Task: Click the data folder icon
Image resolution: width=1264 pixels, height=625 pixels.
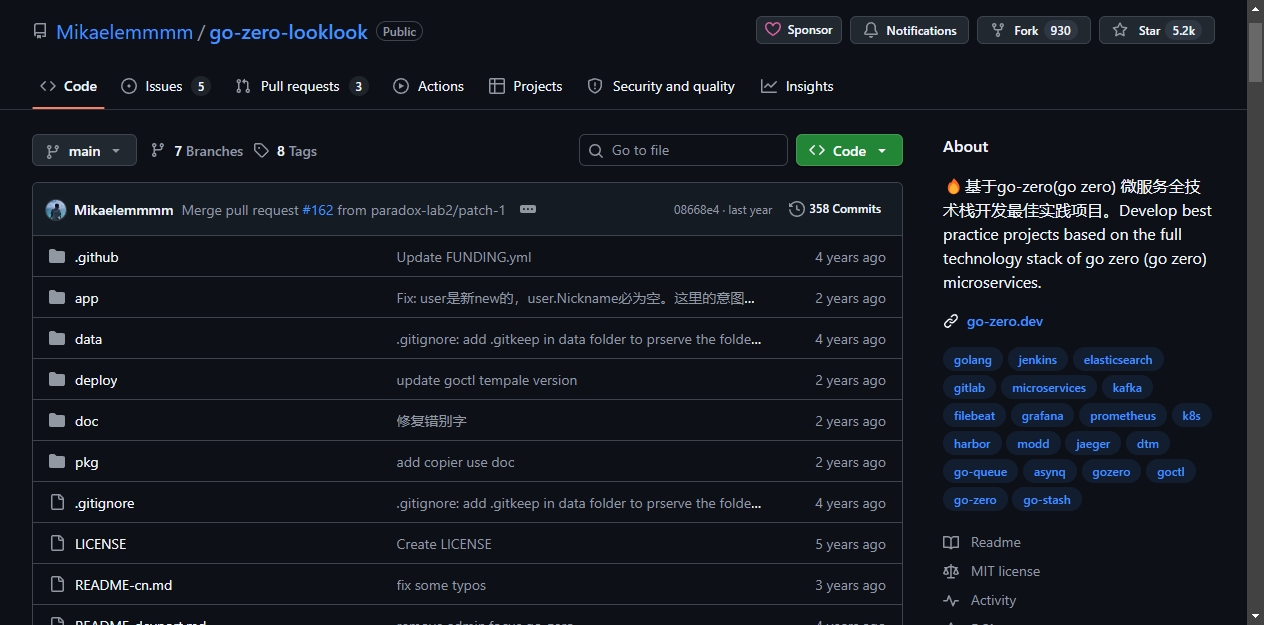Action: (x=57, y=339)
